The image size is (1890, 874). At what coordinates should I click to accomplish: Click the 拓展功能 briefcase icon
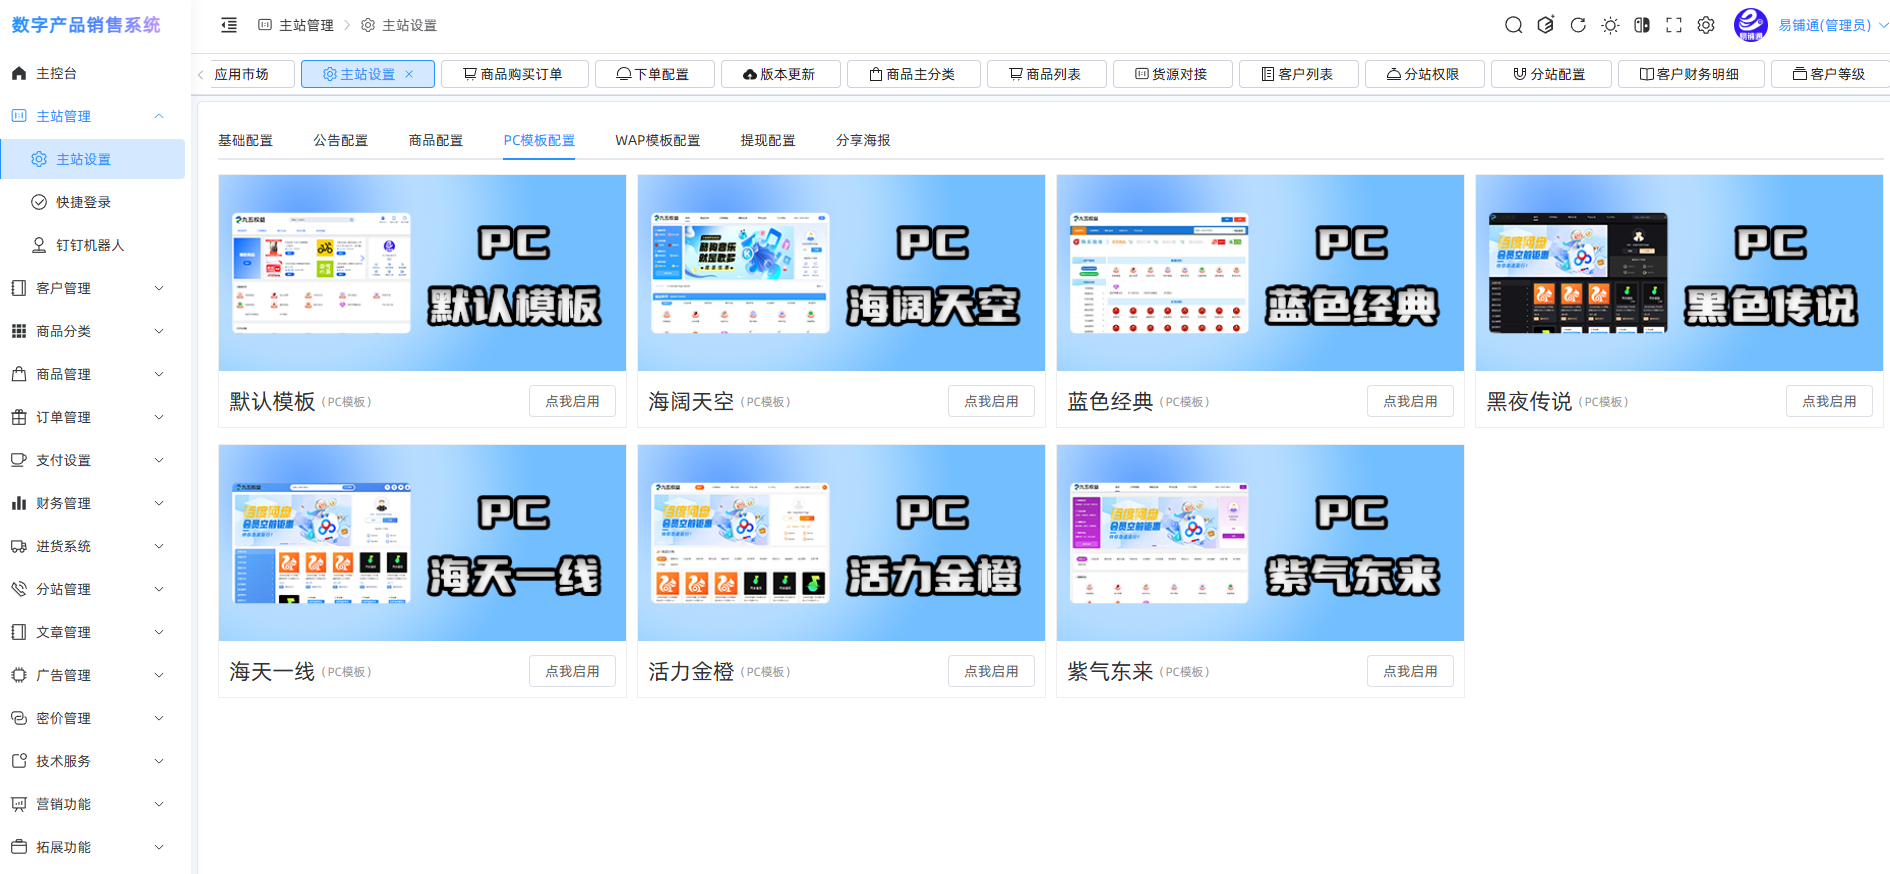point(19,847)
